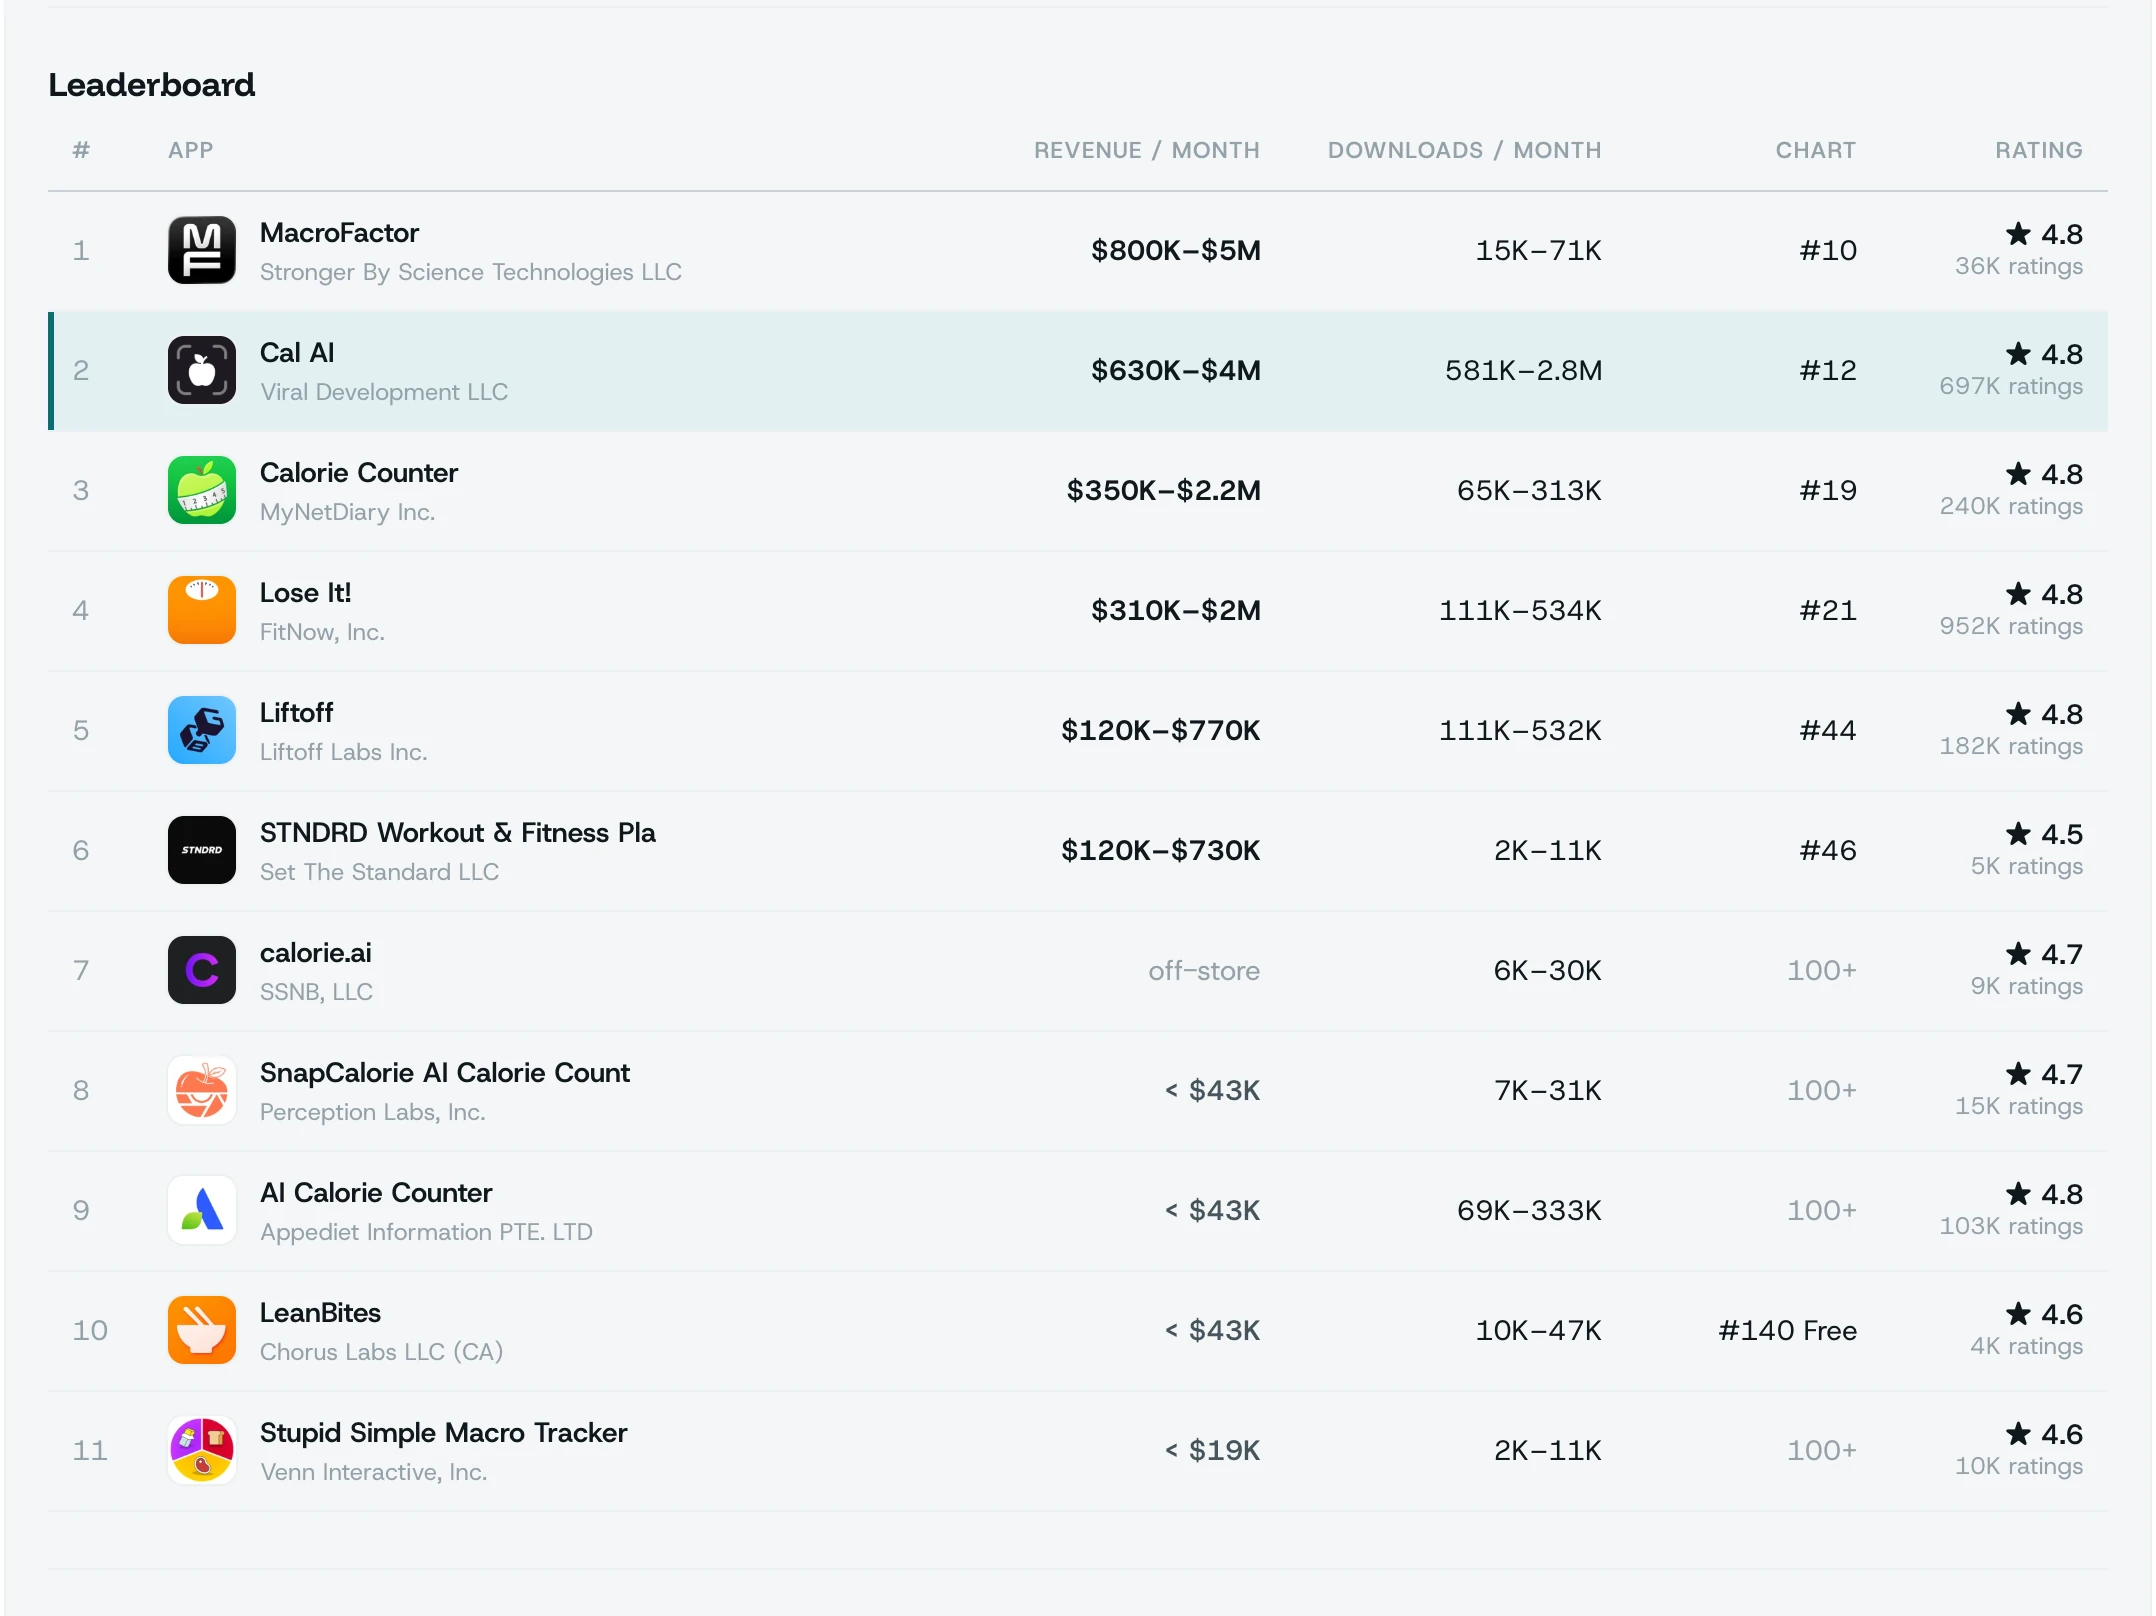
Task: Open the MacroFactor app name
Action: 339,233
